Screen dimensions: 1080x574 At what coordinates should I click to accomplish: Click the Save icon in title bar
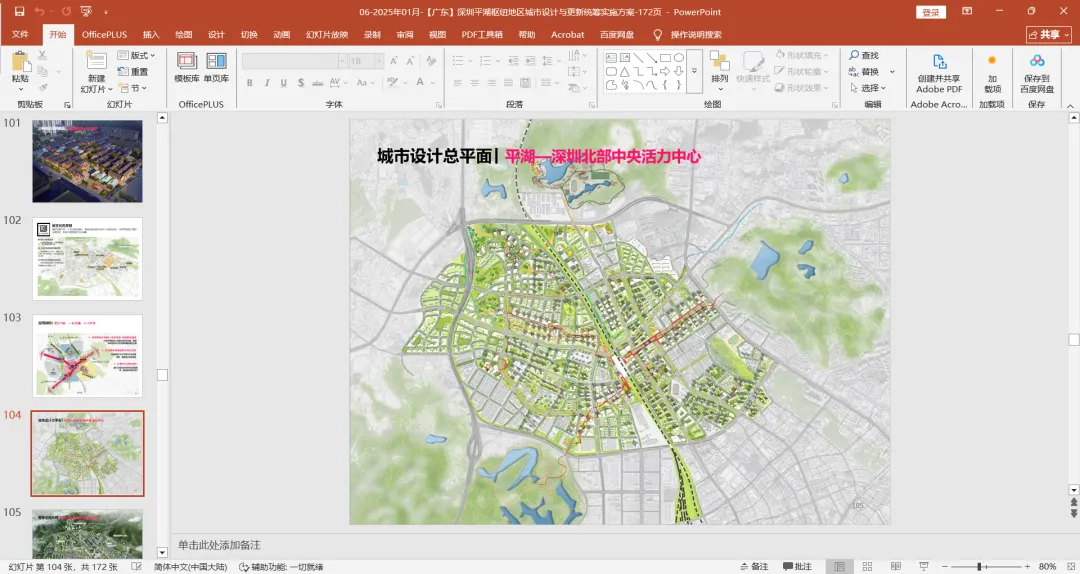(19, 12)
